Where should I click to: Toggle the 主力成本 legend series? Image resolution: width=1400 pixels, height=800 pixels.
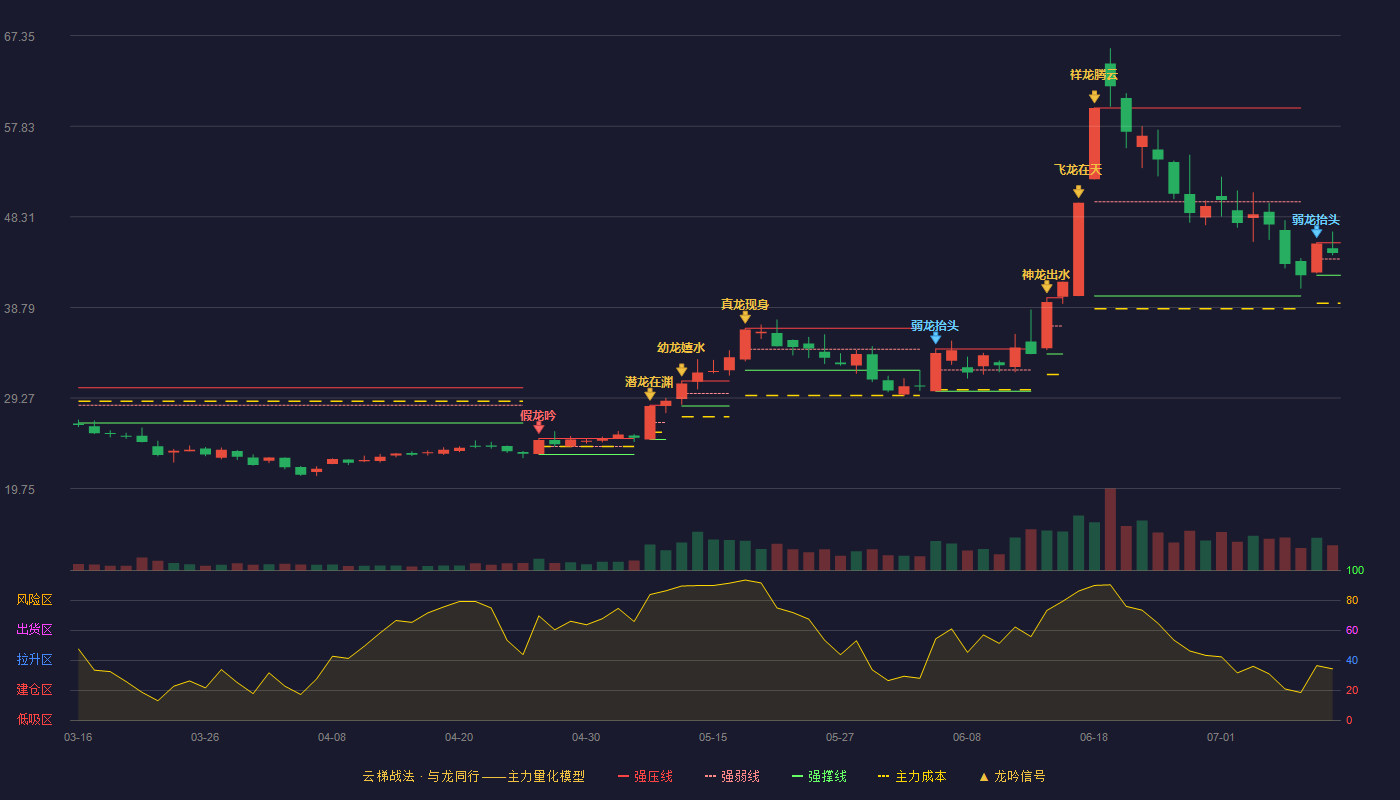coord(911,776)
